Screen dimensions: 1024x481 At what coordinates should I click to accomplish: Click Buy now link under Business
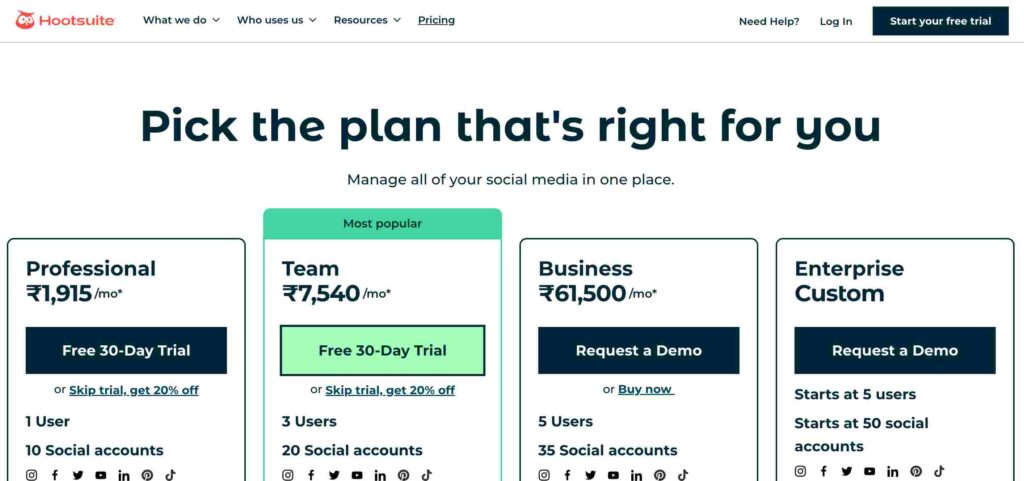point(645,390)
